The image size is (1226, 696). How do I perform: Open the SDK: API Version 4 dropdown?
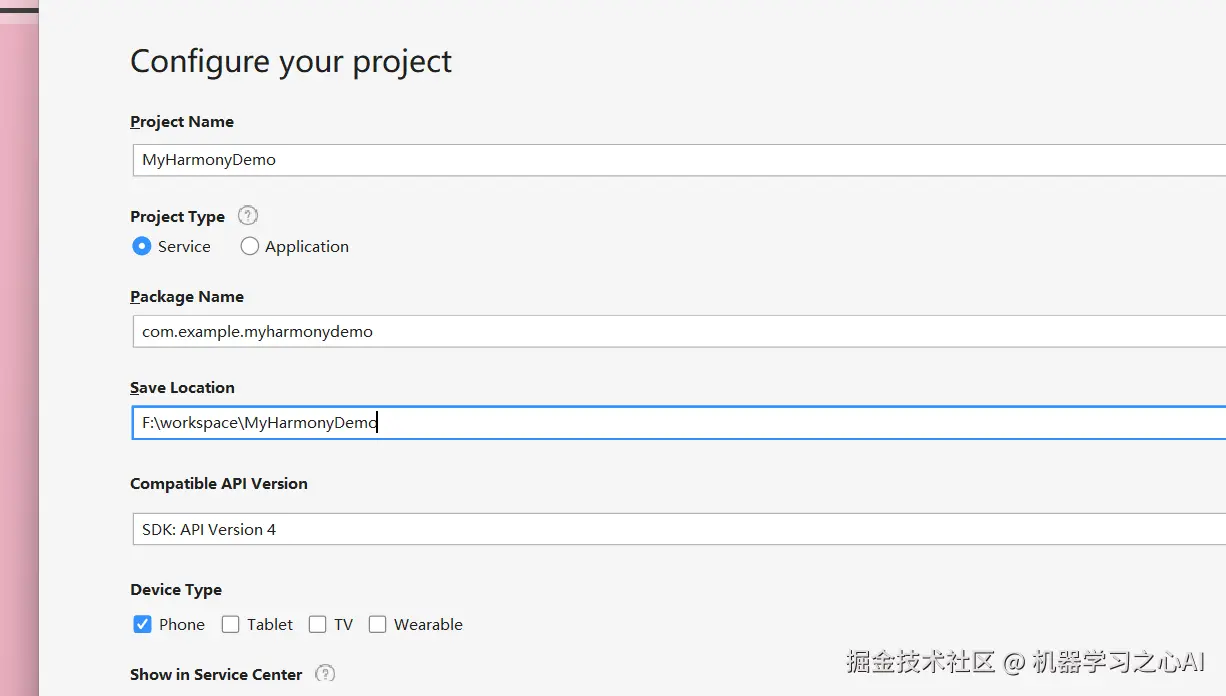point(679,529)
